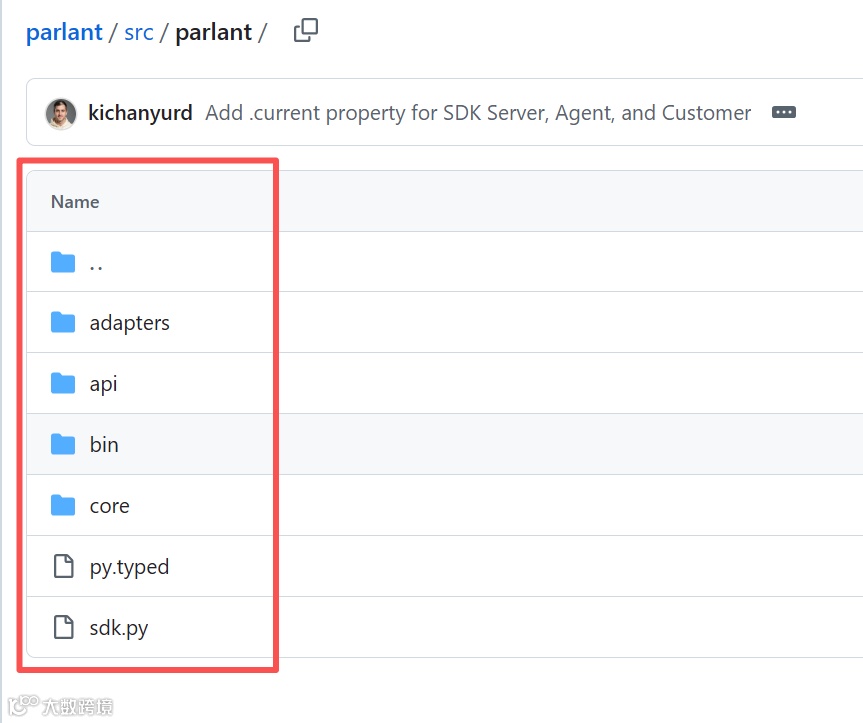Open kichanyurd's user profile link
Image resolution: width=863 pixels, height=723 pixels.
click(x=140, y=113)
